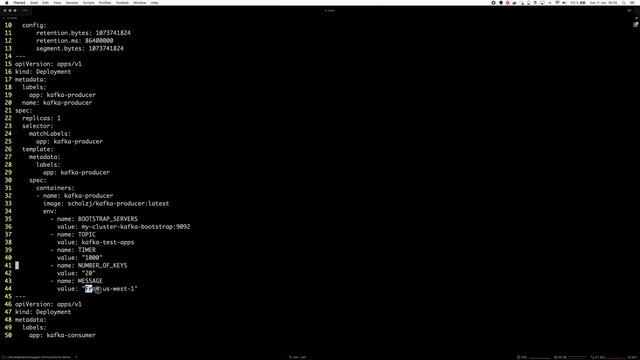
Task: Click name: TIMER on line 39
Action: 76,250
